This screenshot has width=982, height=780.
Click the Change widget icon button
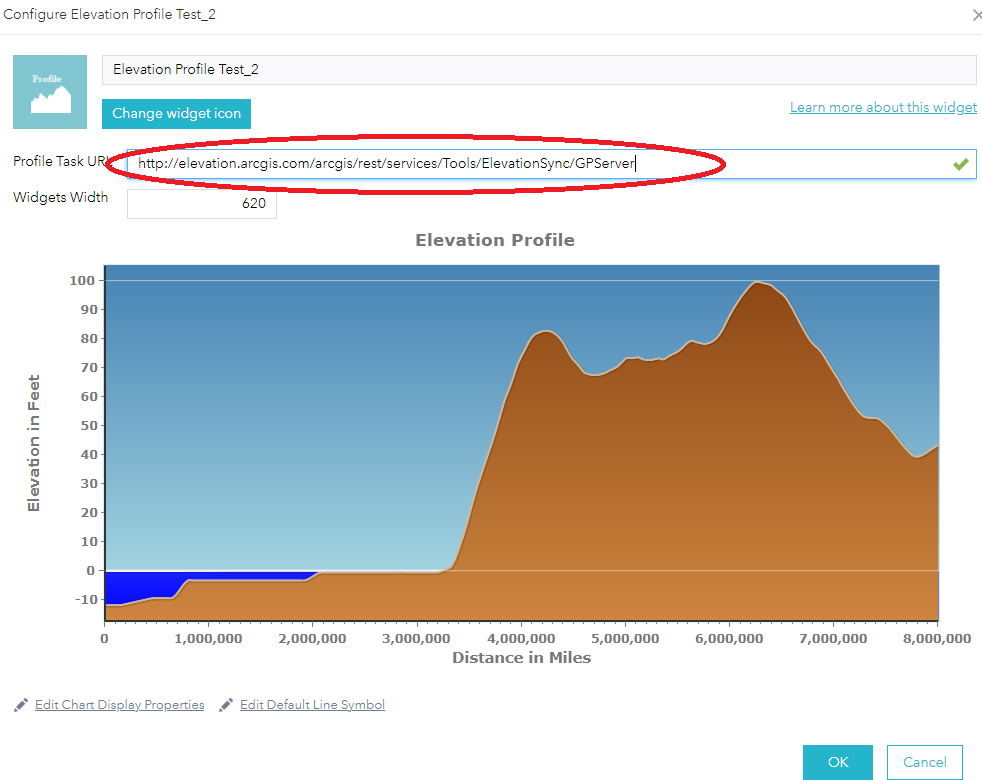pos(176,114)
